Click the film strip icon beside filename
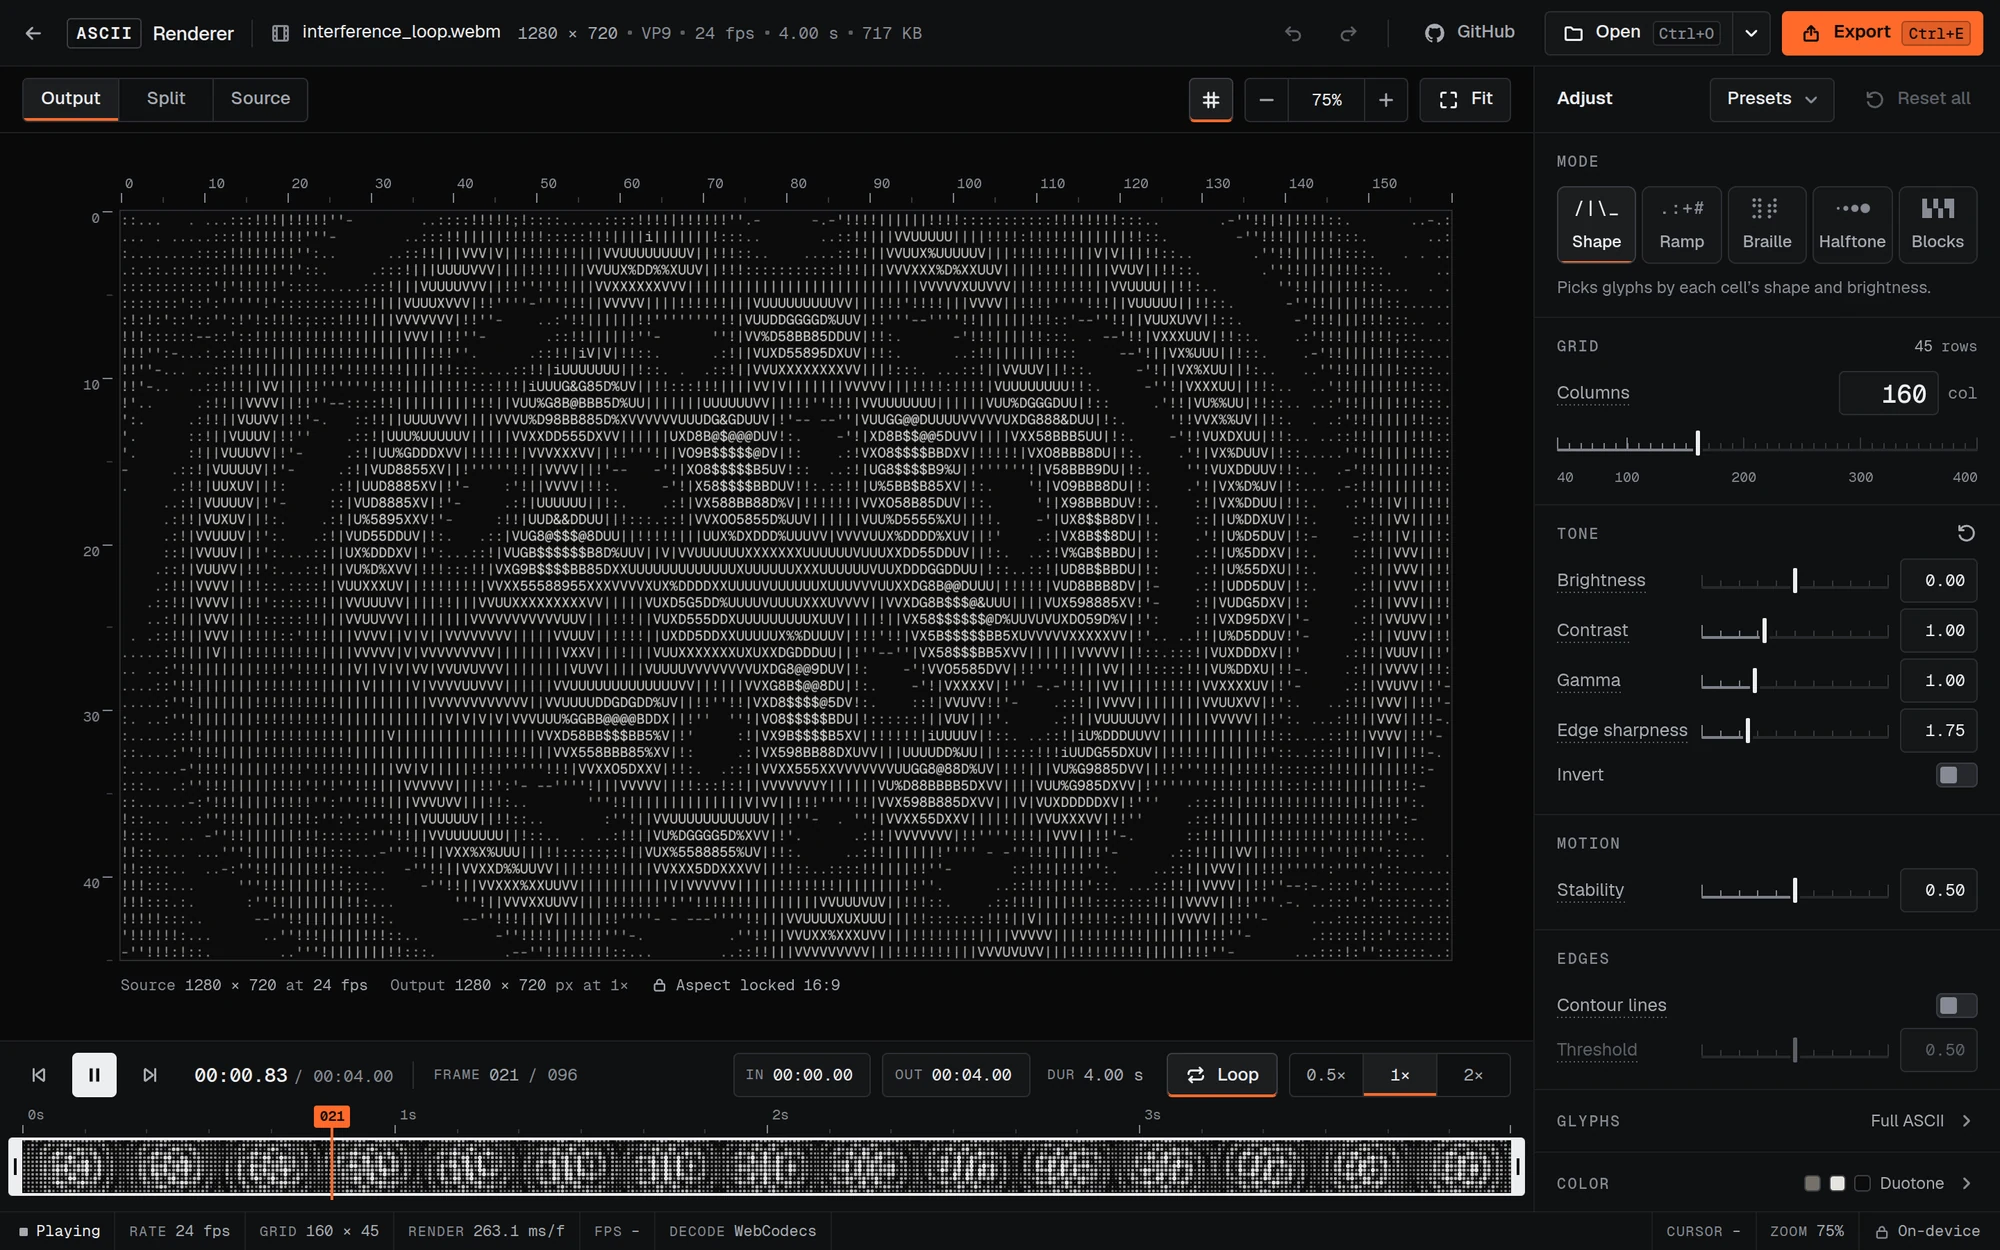This screenshot has height=1250, width=2000. (x=281, y=33)
